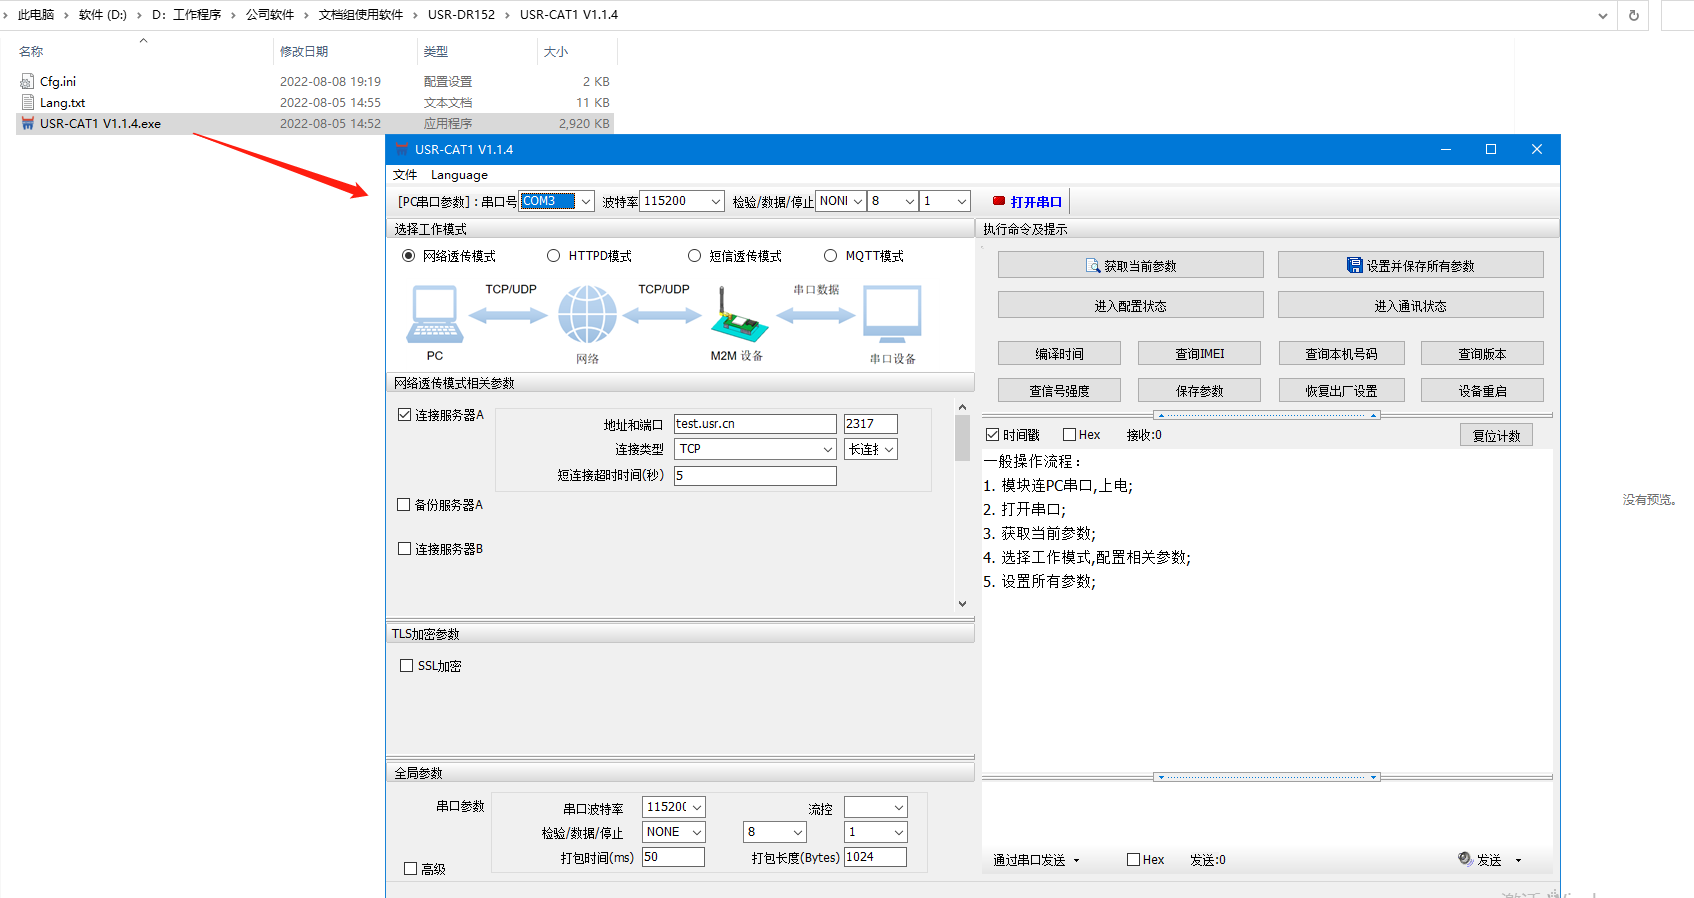Click the USR-CAT1 V1.1.4.exe file icon
Screen dimensions: 1694x898
pos(28,124)
